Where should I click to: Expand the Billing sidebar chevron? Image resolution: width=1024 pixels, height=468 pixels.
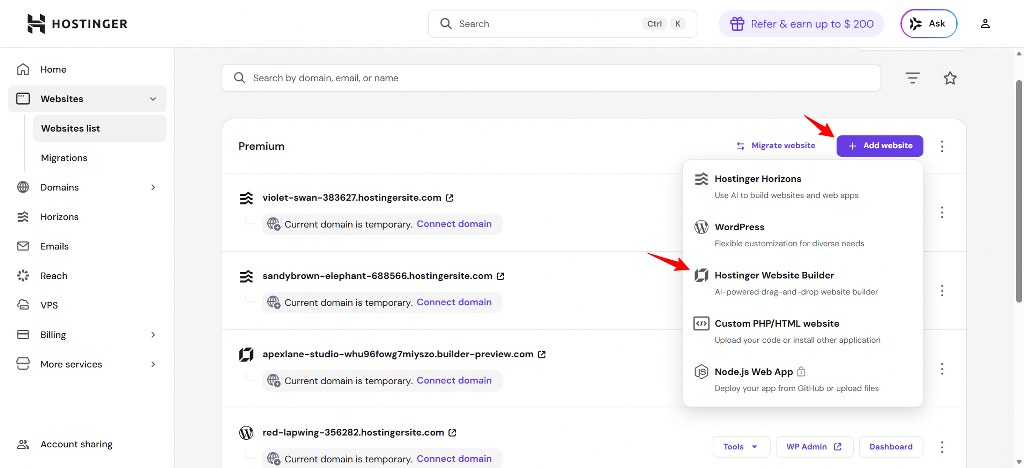click(x=153, y=335)
